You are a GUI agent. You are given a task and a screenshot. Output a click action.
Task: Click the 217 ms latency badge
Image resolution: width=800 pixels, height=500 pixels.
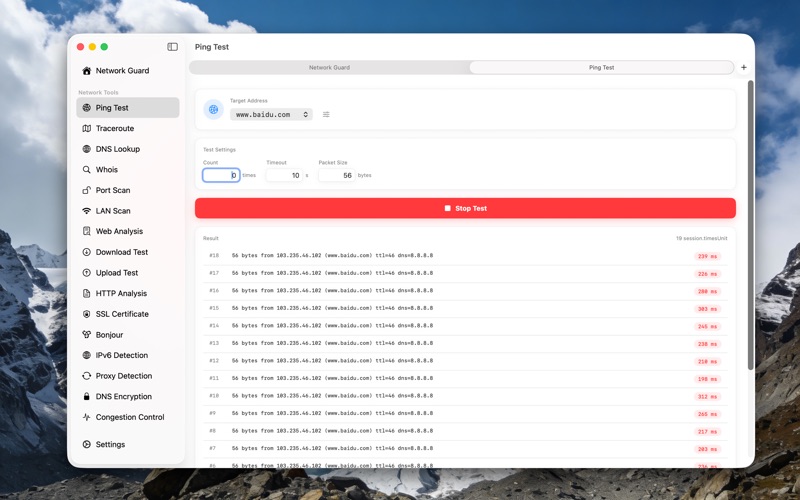click(x=707, y=432)
